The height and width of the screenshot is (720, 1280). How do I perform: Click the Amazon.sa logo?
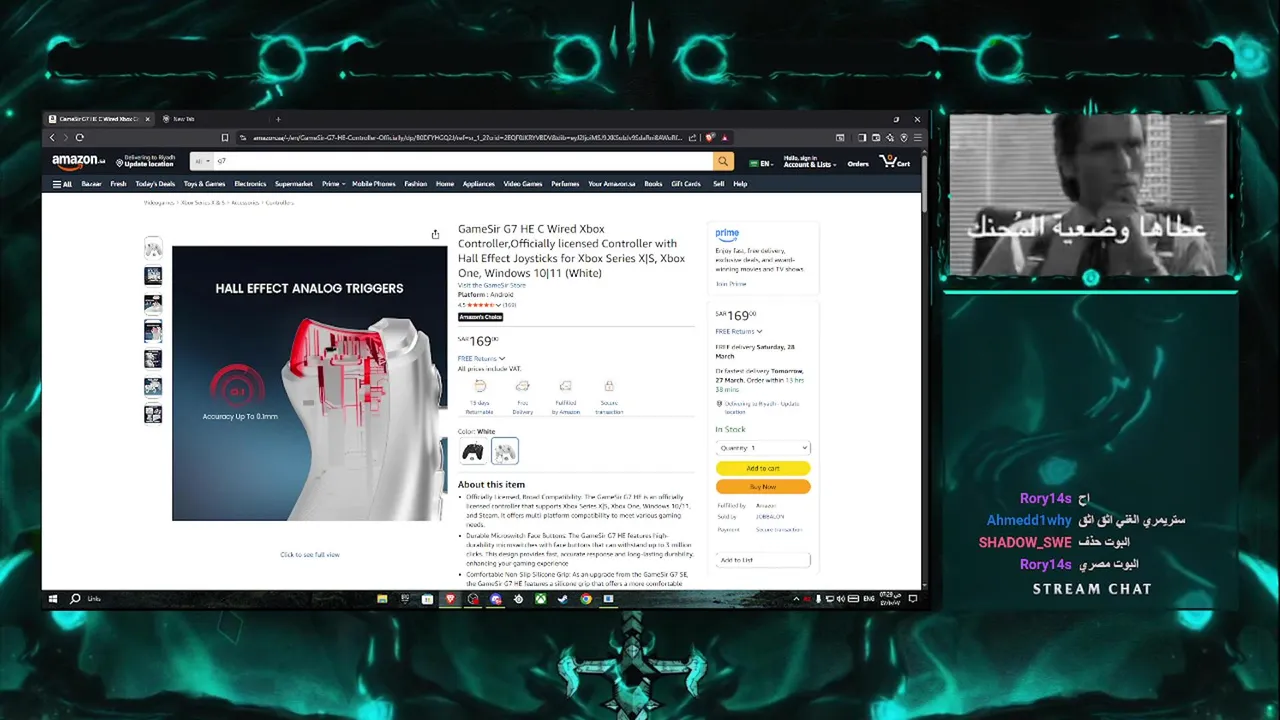[x=79, y=161]
